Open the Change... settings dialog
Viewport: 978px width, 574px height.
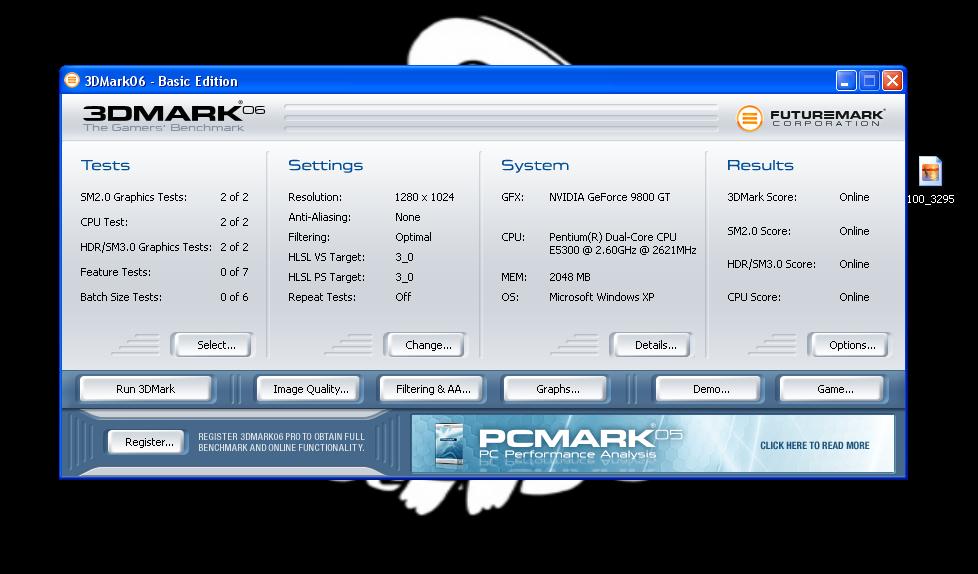coord(425,345)
